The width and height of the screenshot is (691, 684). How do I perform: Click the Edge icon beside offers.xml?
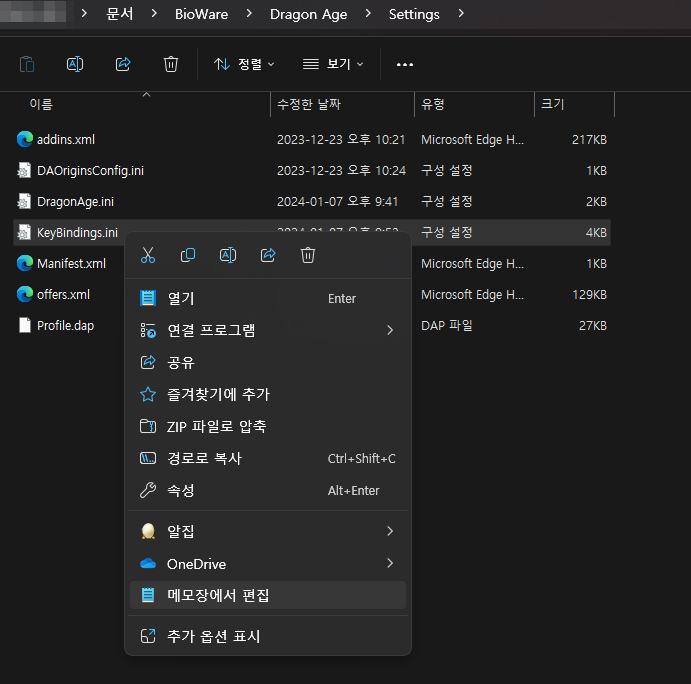(25, 294)
